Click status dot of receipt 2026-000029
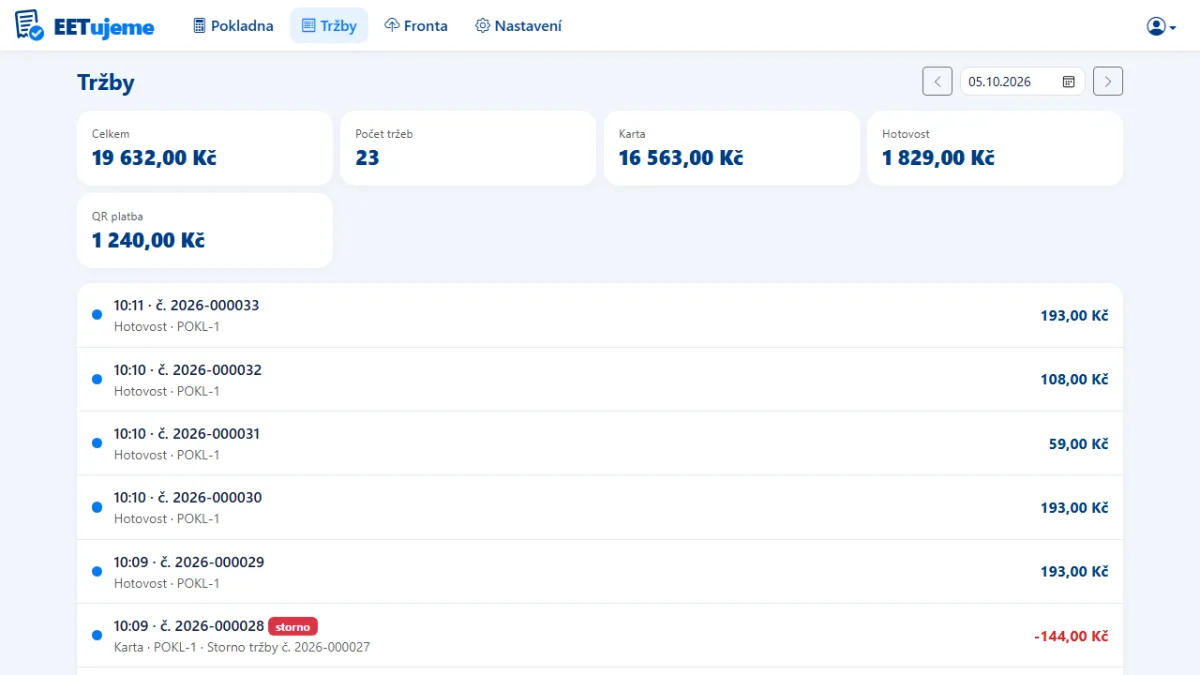The height and width of the screenshot is (675, 1200). click(x=97, y=571)
